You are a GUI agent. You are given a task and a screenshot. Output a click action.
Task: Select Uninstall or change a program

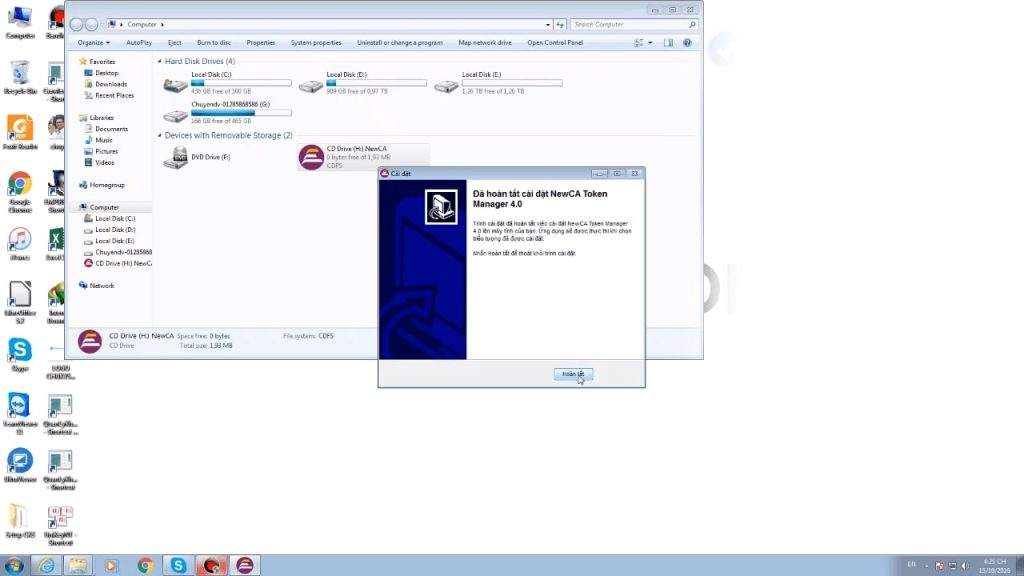coord(400,42)
